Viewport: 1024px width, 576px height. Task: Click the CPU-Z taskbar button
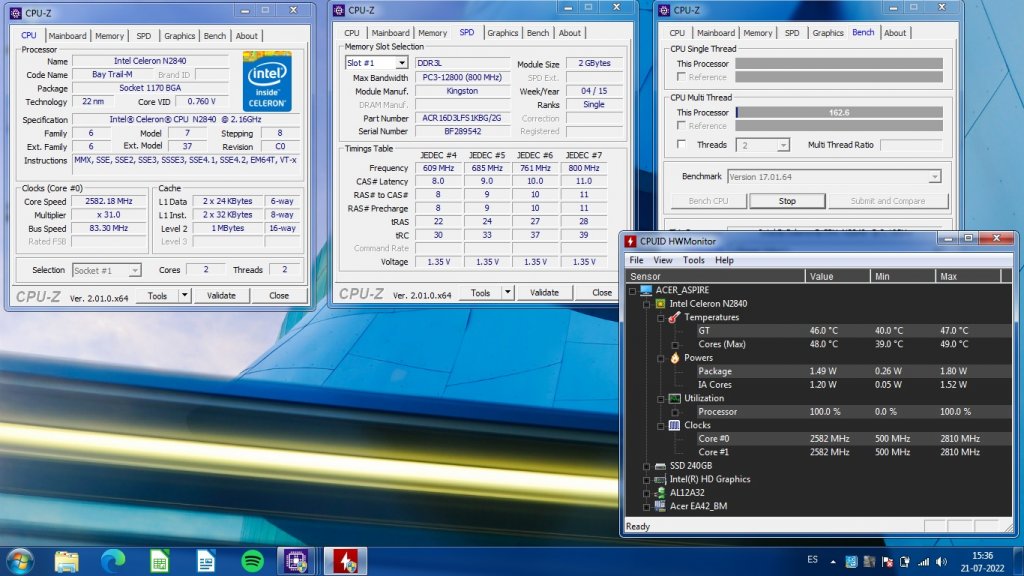pos(296,561)
